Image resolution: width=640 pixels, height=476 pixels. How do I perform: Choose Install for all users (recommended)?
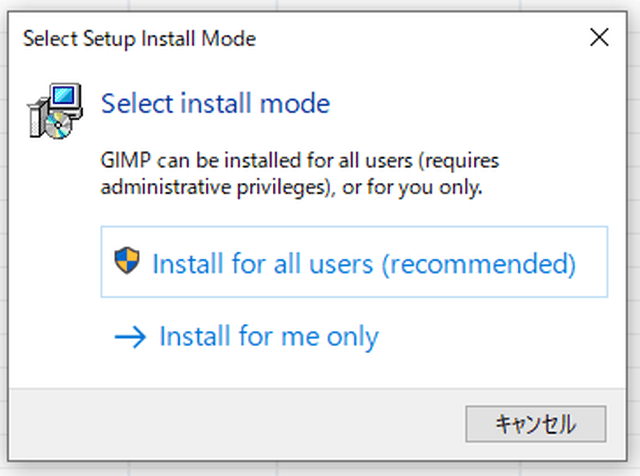(354, 262)
